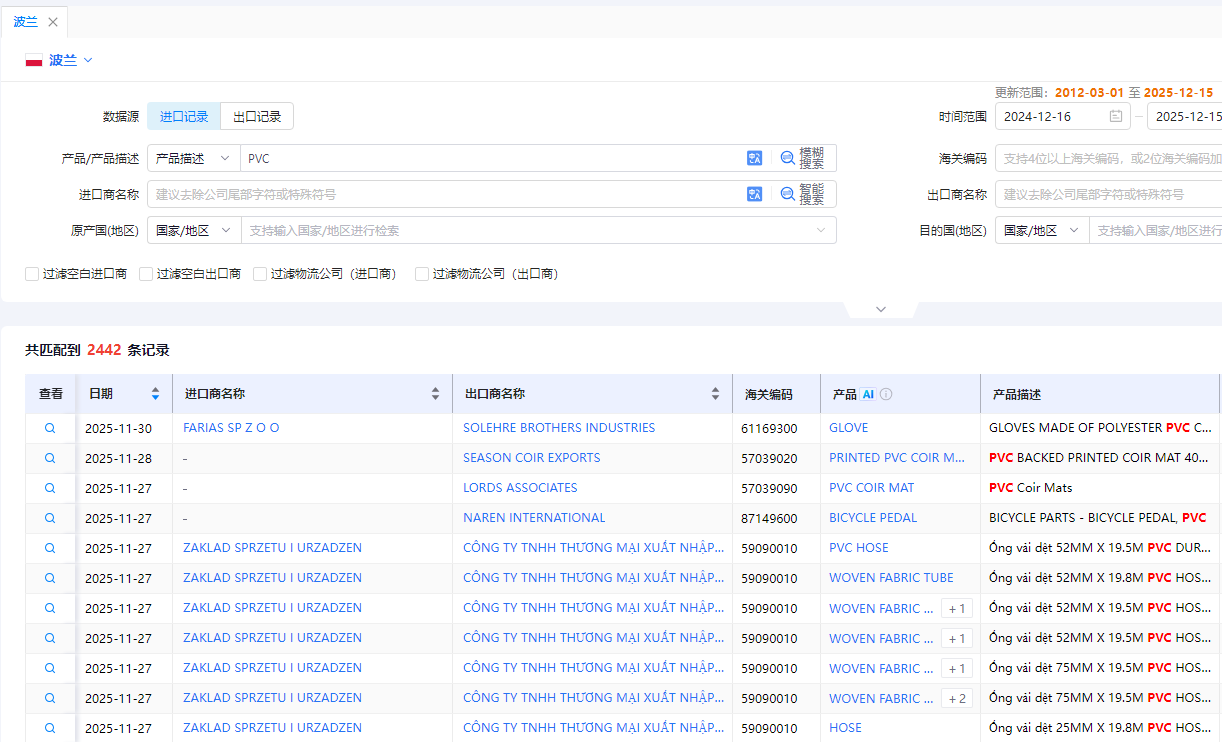Select the 进口记录 tab
Screen dimensions: 1222x742
183,116
